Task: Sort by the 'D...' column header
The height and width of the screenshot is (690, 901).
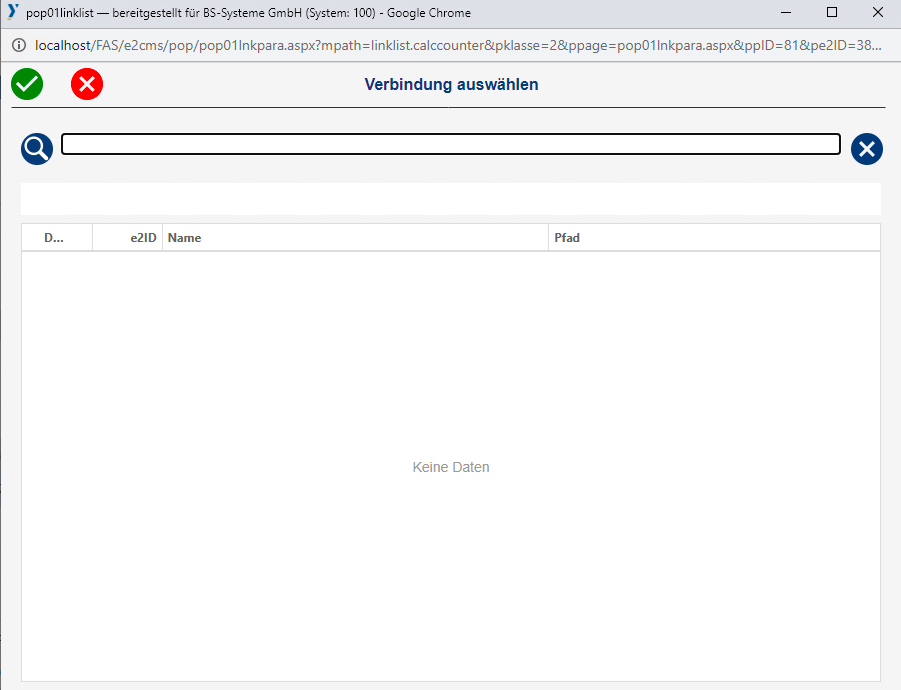Action: click(55, 238)
